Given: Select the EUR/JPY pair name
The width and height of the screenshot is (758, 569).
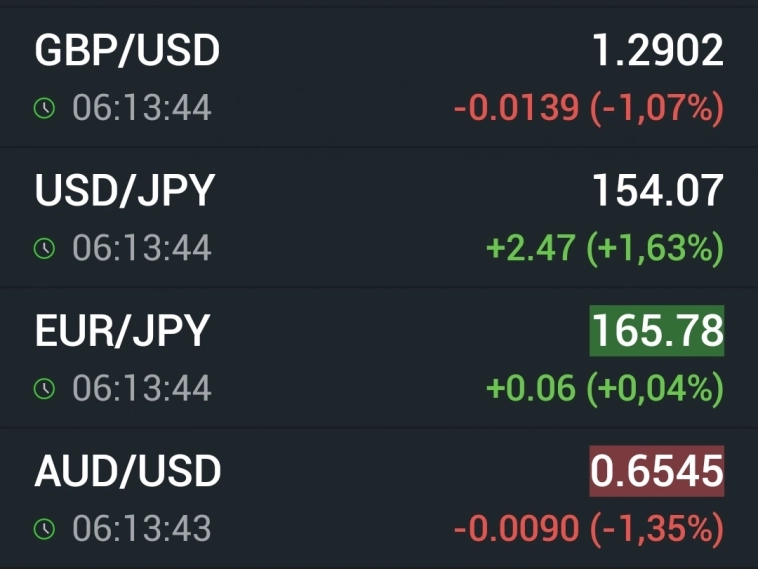Looking at the screenshot, I should pyautogui.click(x=122, y=331).
